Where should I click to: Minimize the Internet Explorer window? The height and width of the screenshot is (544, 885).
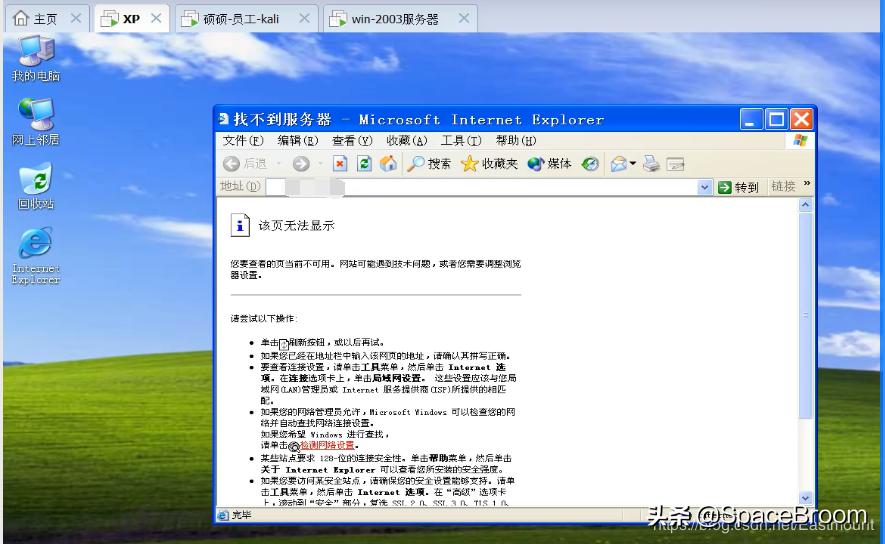point(751,119)
